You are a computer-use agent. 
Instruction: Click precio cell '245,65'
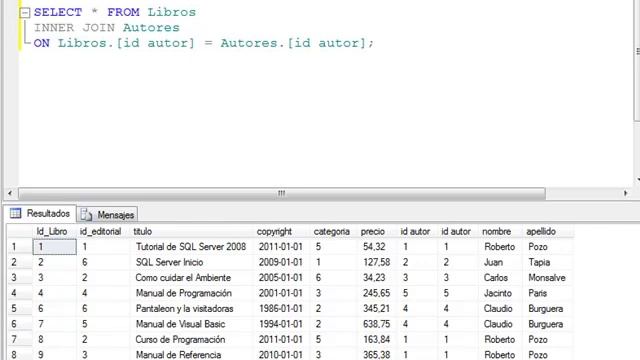[x=376, y=293]
